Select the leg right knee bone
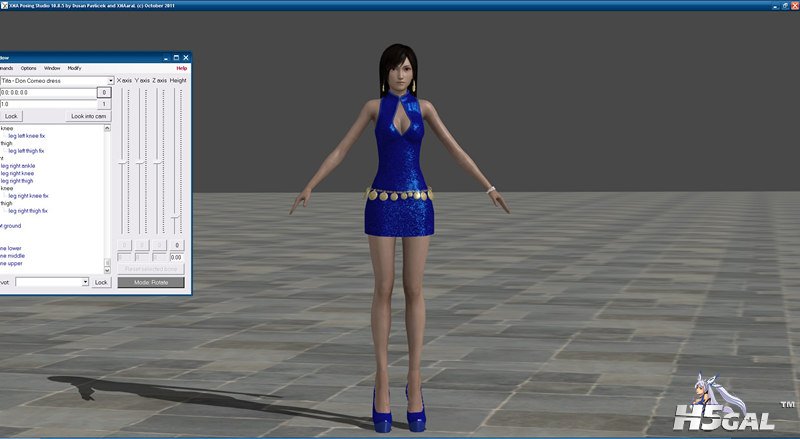The height and width of the screenshot is (439, 800). (x=17, y=174)
